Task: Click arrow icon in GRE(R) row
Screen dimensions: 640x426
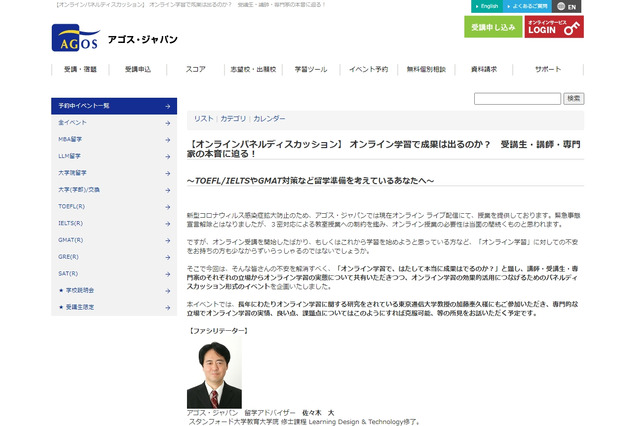Action: click(168, 257)
